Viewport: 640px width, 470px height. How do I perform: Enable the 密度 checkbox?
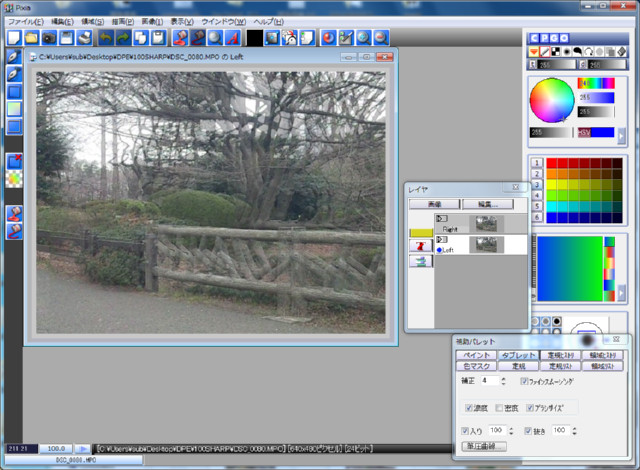[499, 408]
